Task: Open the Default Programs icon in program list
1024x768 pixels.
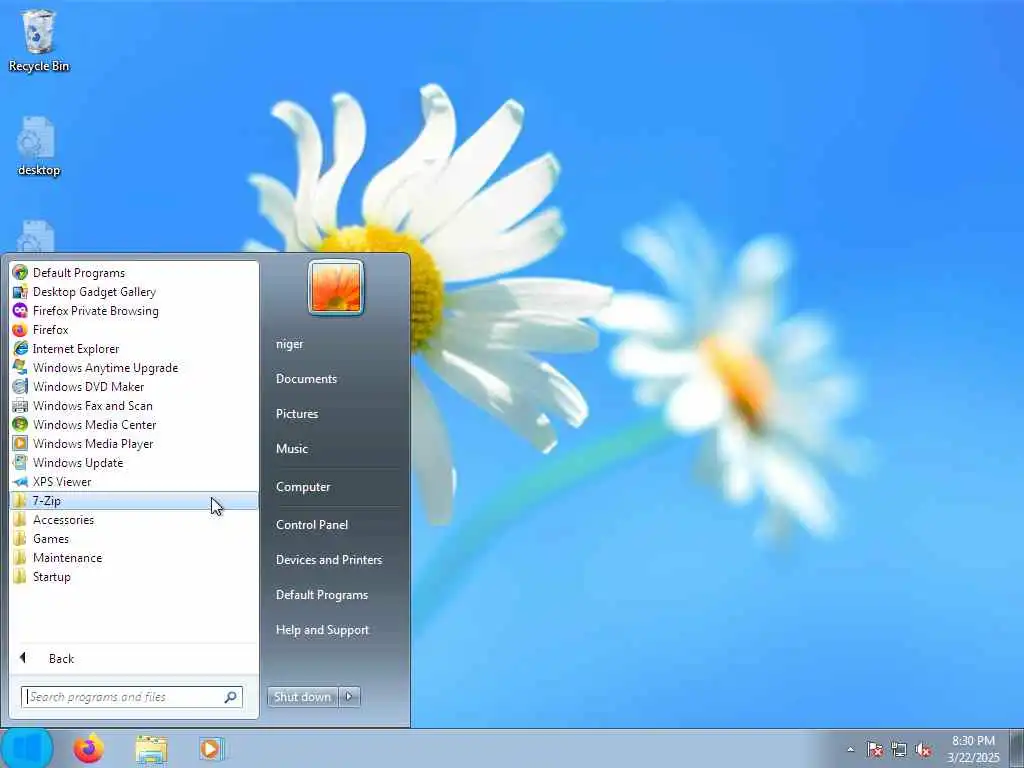Action: 20,272
